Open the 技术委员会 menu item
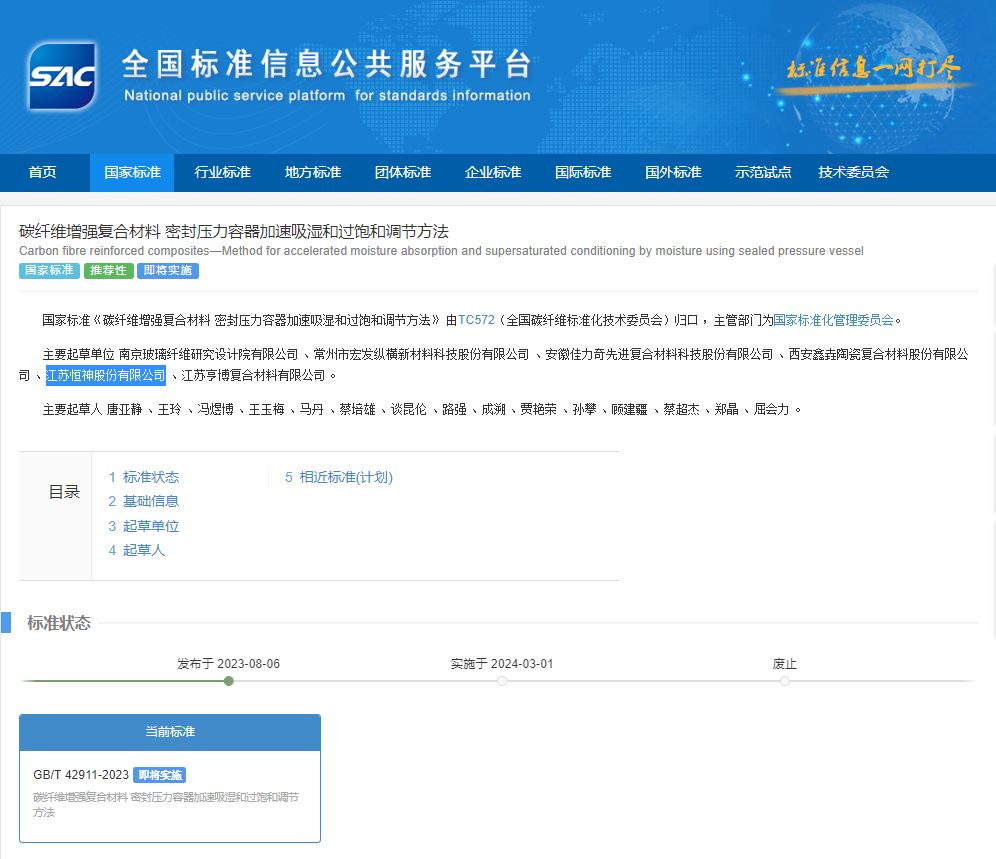The image size is (996, 859). click(x=853, y=172)
